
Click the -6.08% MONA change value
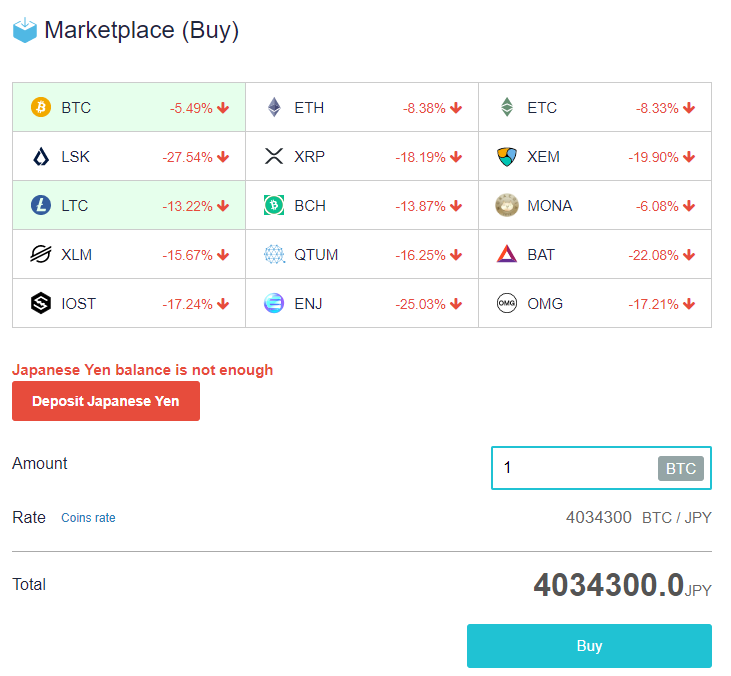click(657, 206)
